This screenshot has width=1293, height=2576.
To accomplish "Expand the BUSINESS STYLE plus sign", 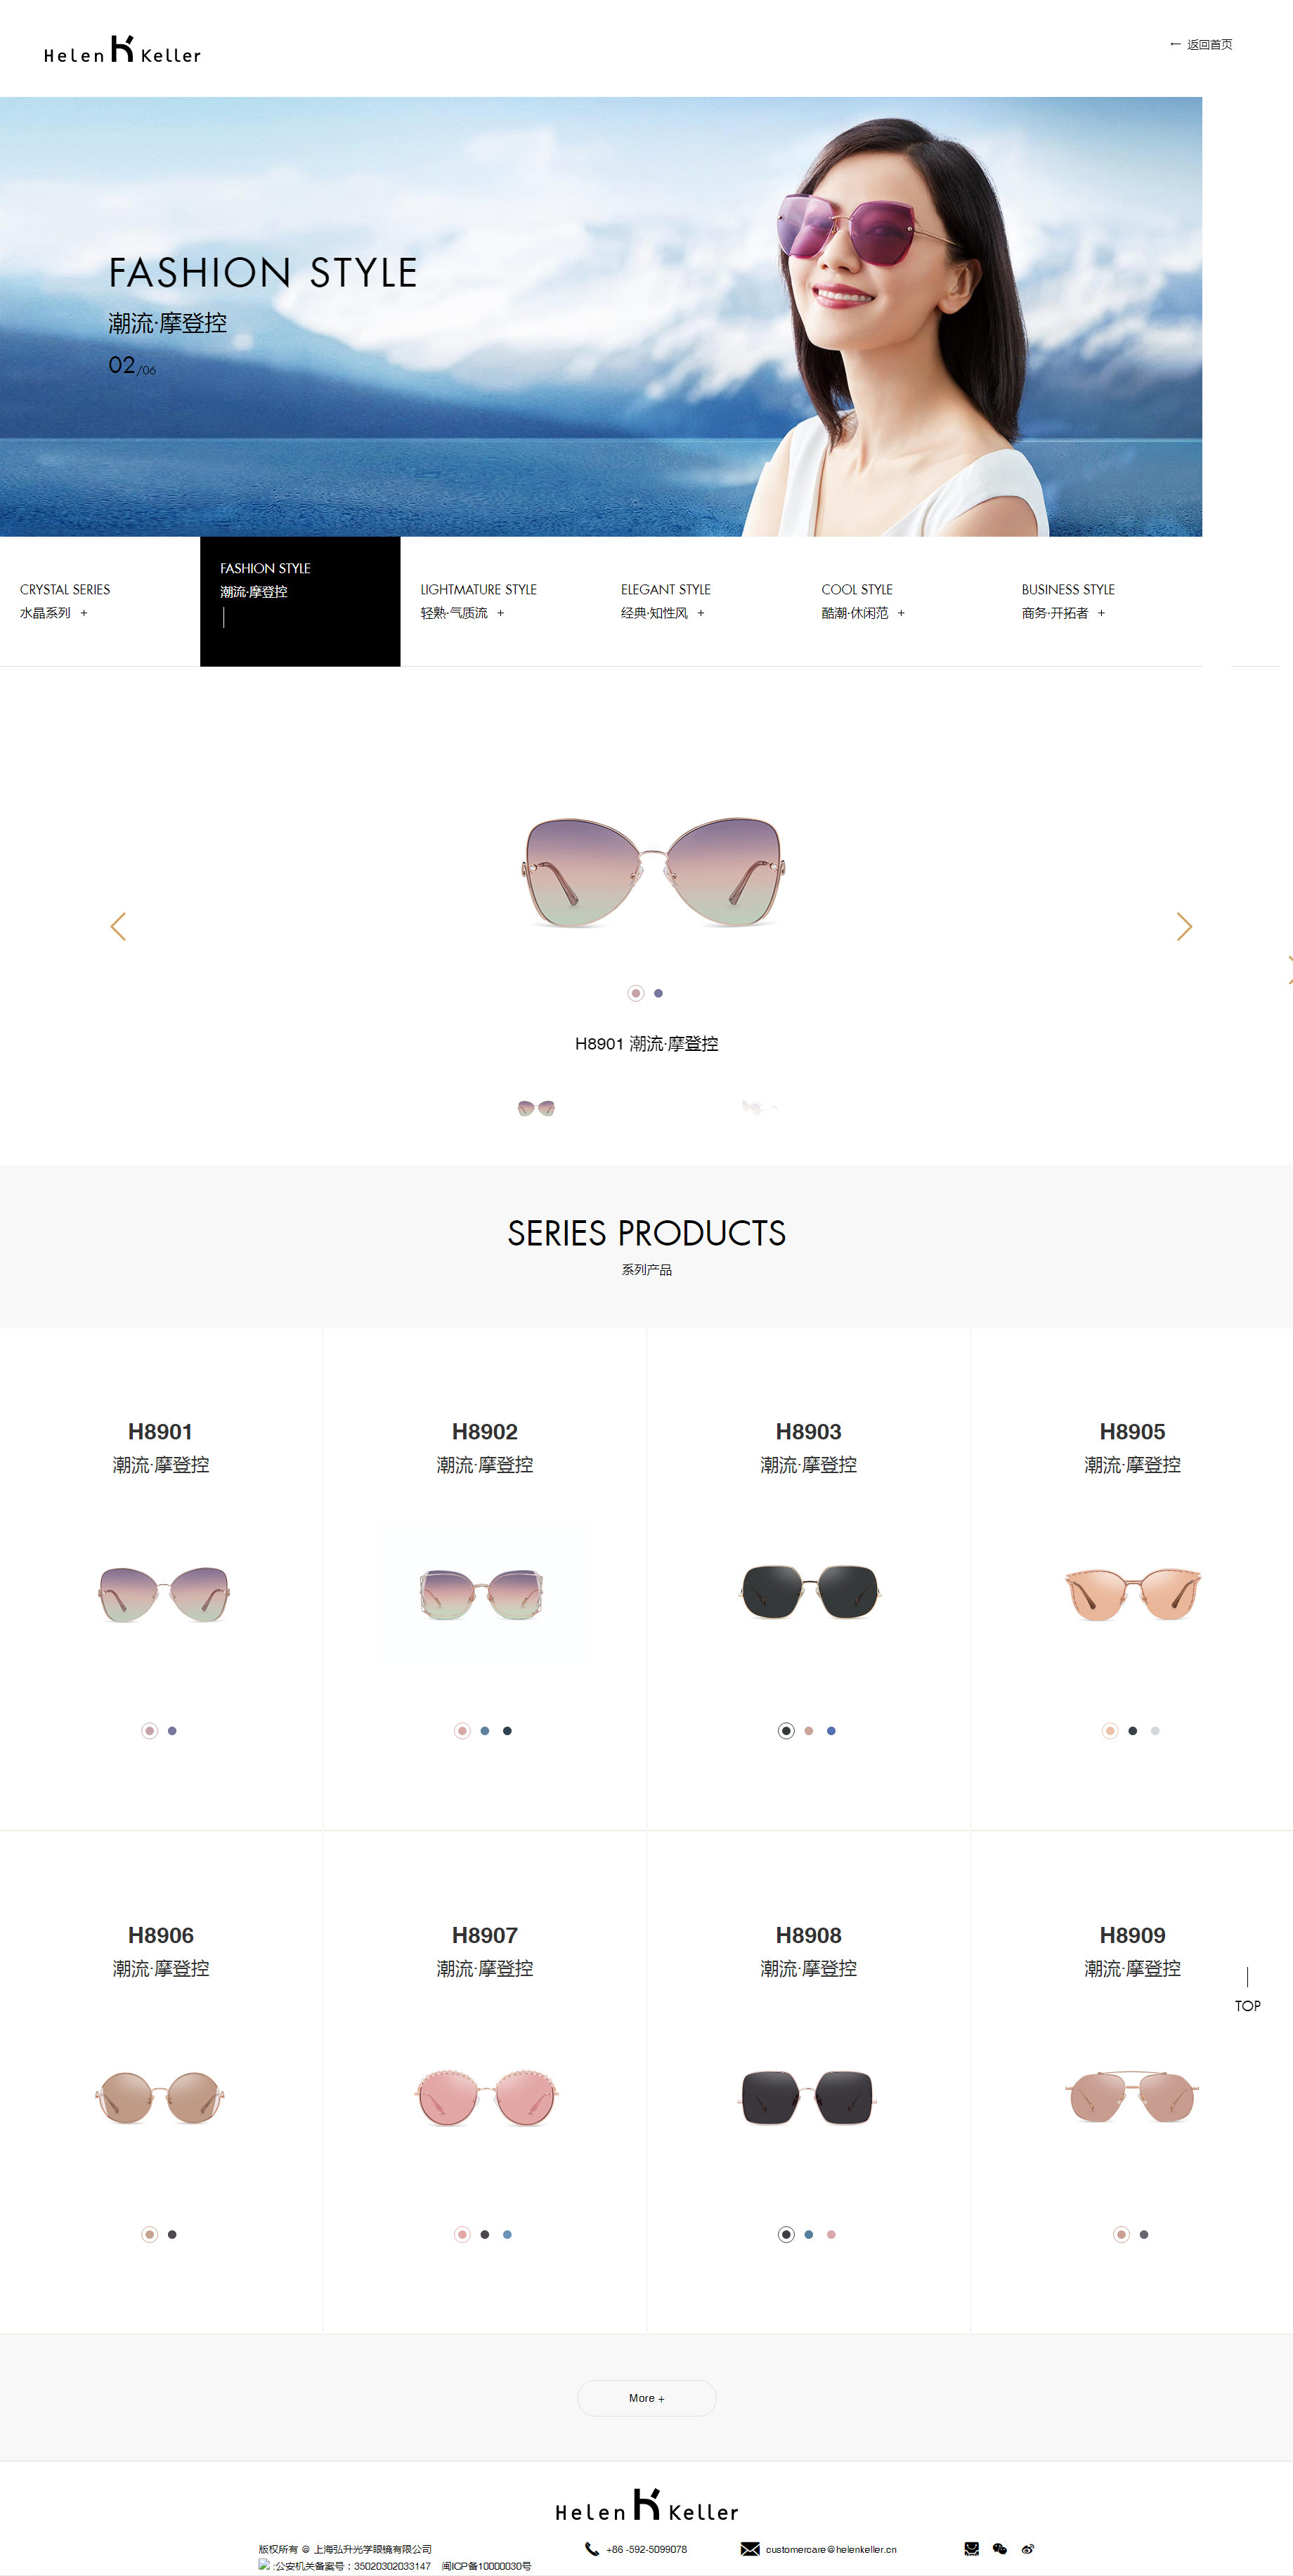I will 1101,613.
